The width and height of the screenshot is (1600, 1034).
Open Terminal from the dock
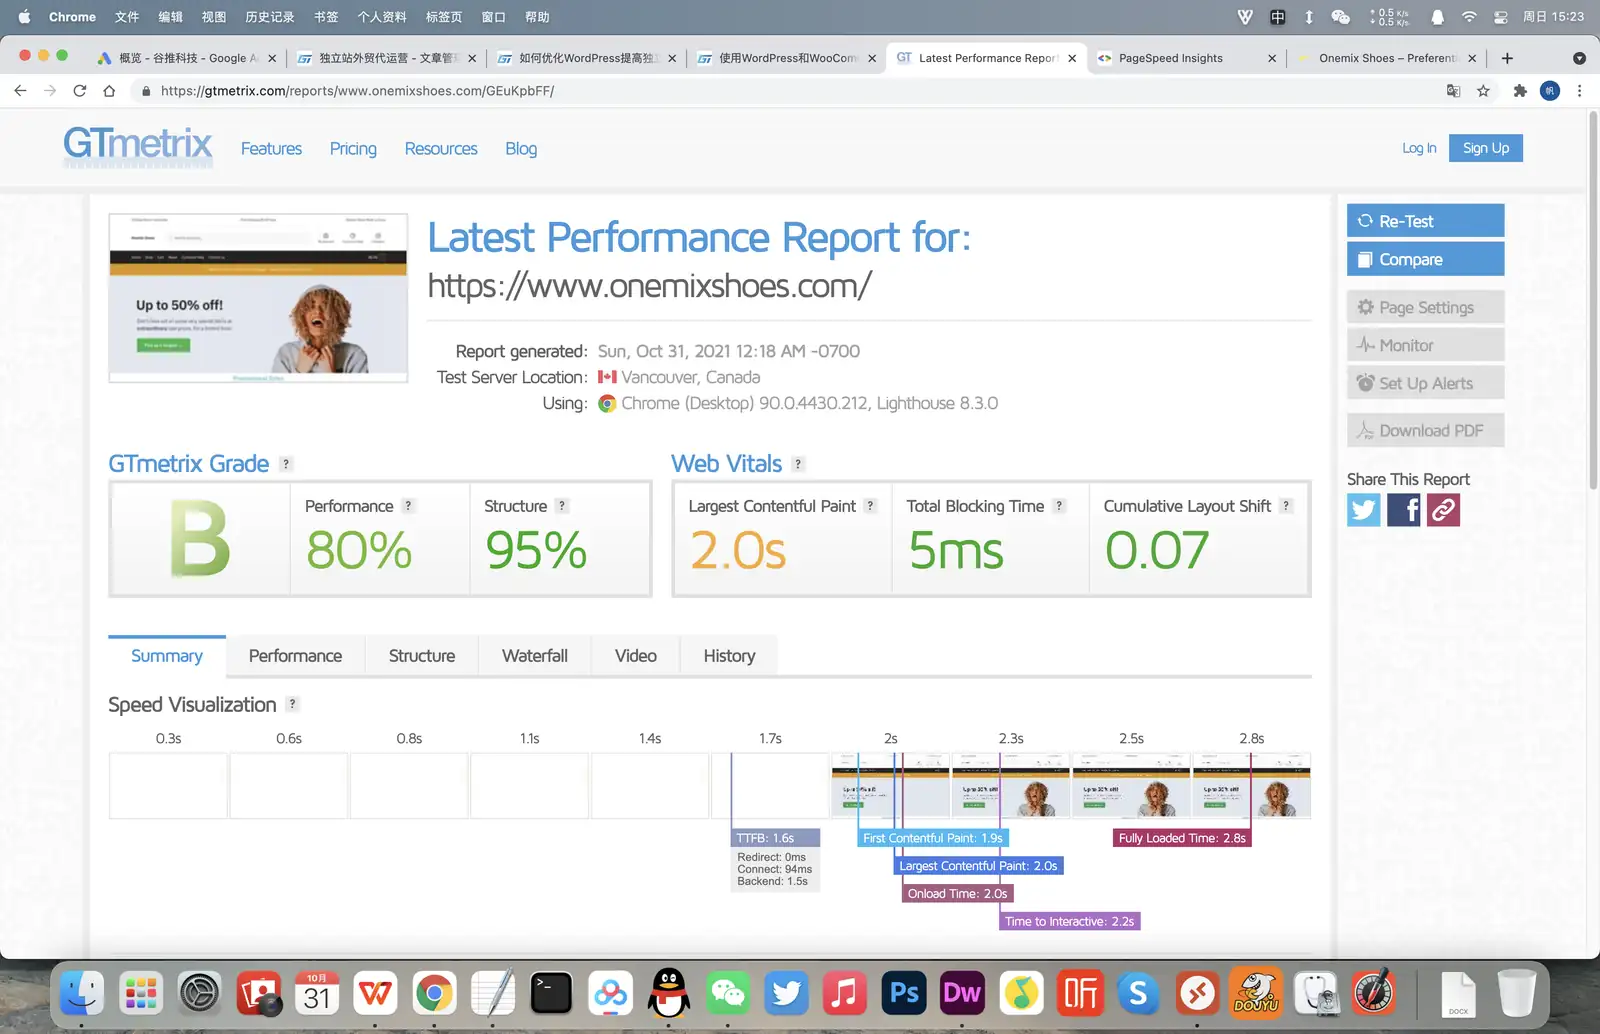(551, 993)
